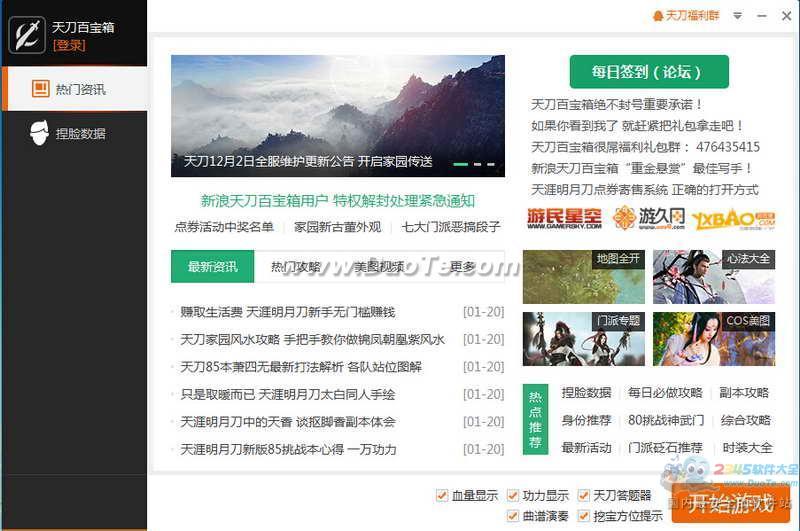Click the 登录 link under the app title
The height and width of the screenshot is (531, 800).
tap(69, 45)
